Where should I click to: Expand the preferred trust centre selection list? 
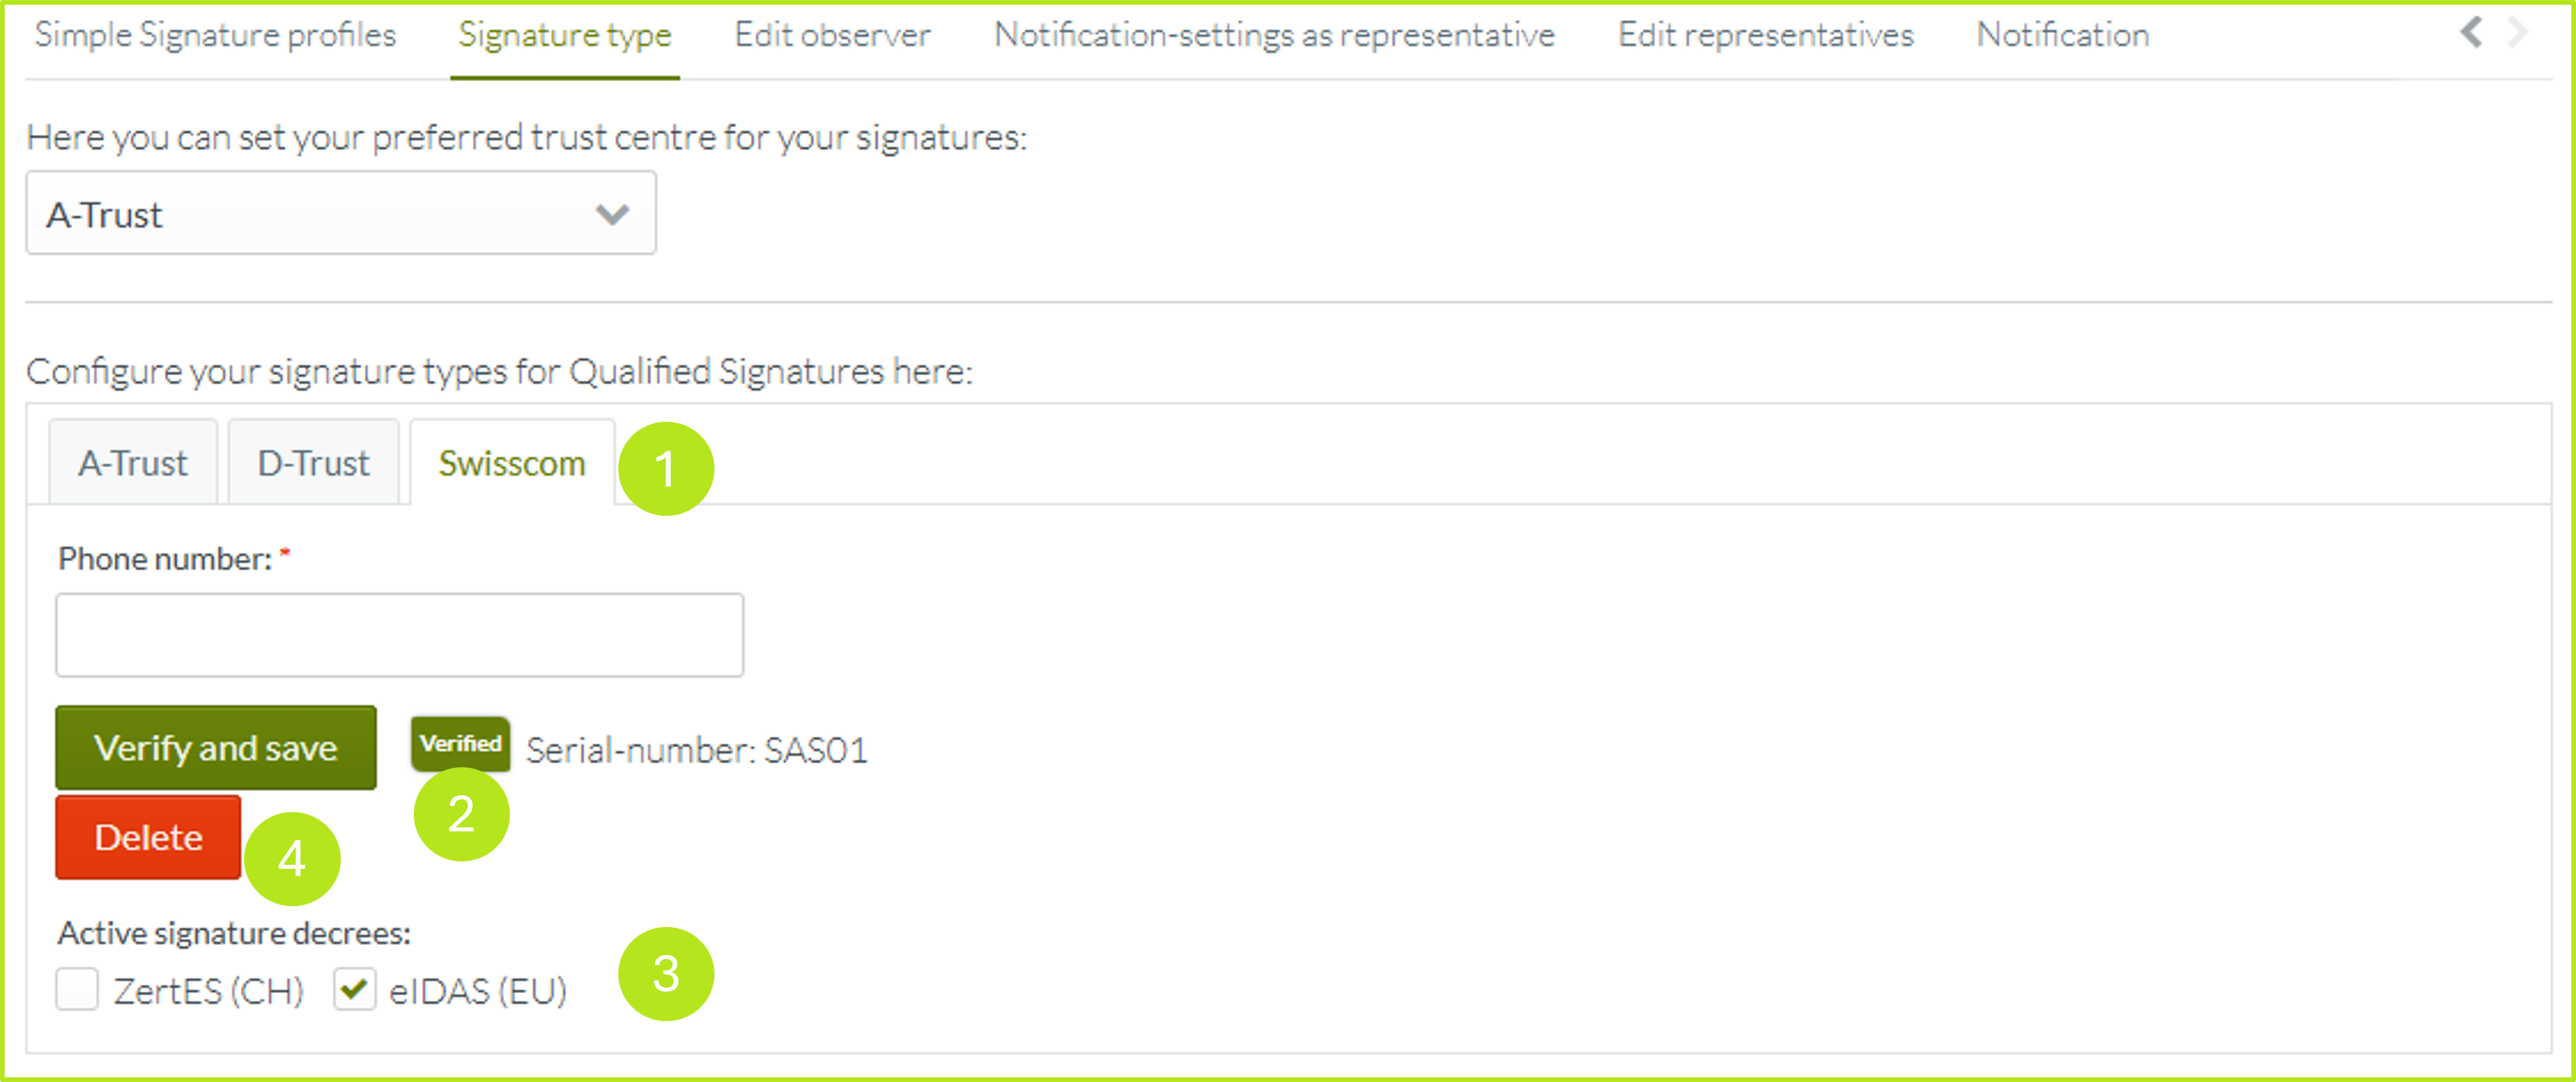click(x=340, y=213)
